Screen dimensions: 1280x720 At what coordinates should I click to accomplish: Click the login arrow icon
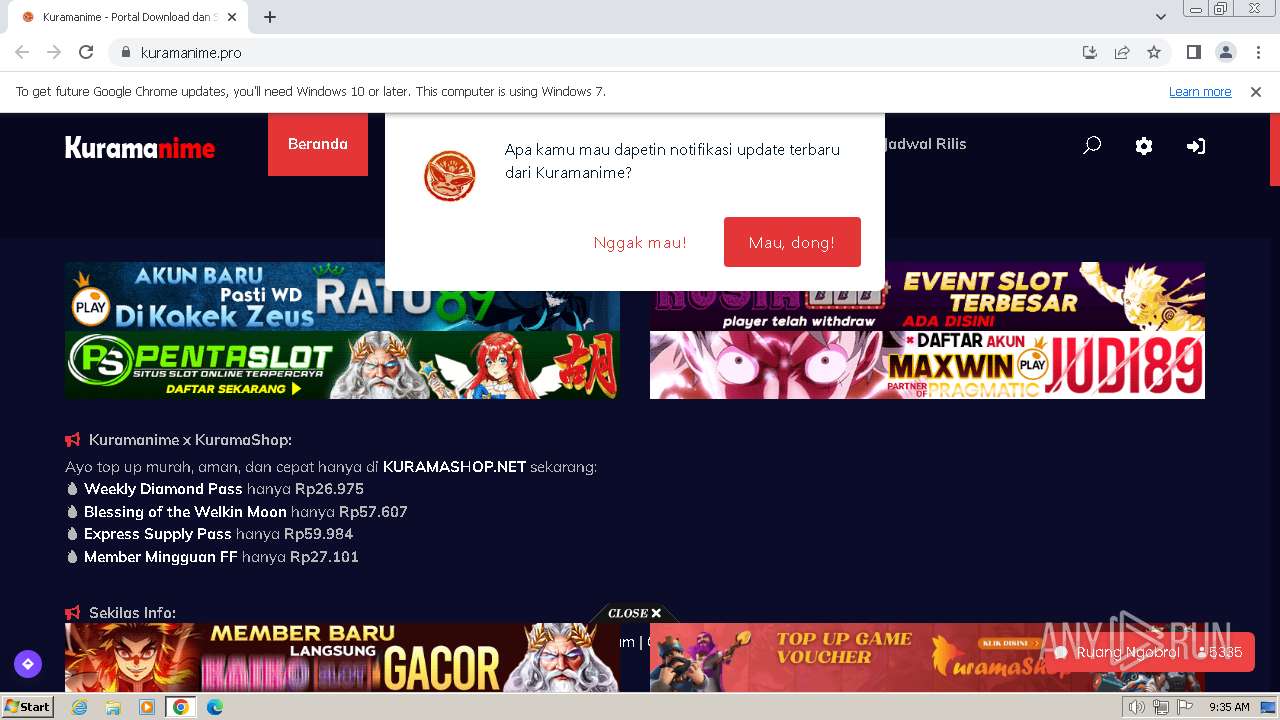[x=1196, y=146]
